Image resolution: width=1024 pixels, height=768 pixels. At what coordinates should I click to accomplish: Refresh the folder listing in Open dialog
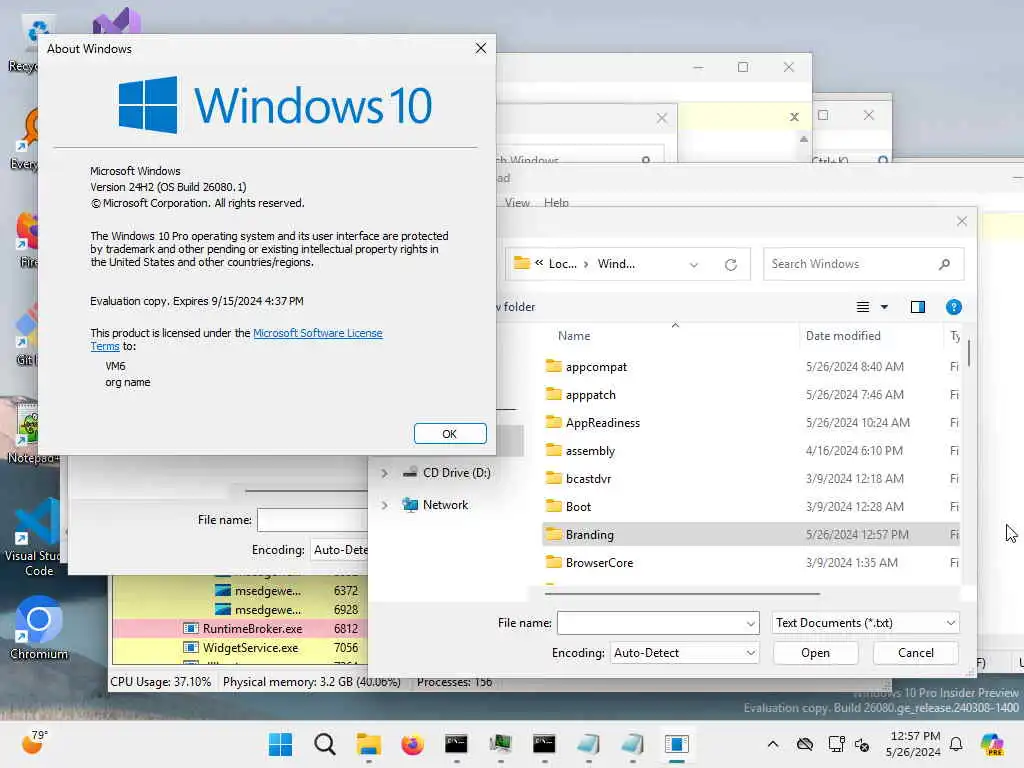[731, 264]
